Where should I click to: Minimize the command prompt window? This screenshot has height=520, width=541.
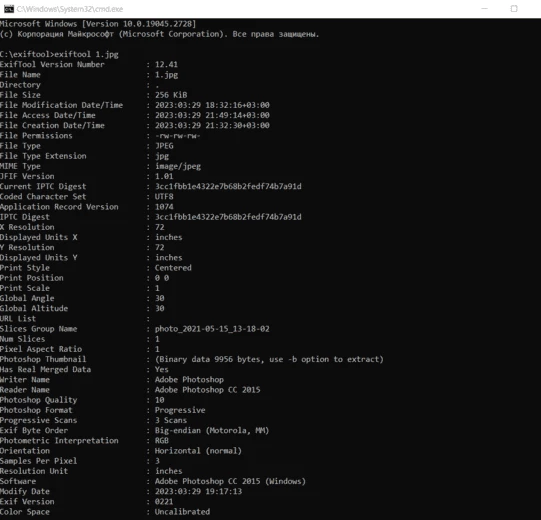tap(484, 9)
